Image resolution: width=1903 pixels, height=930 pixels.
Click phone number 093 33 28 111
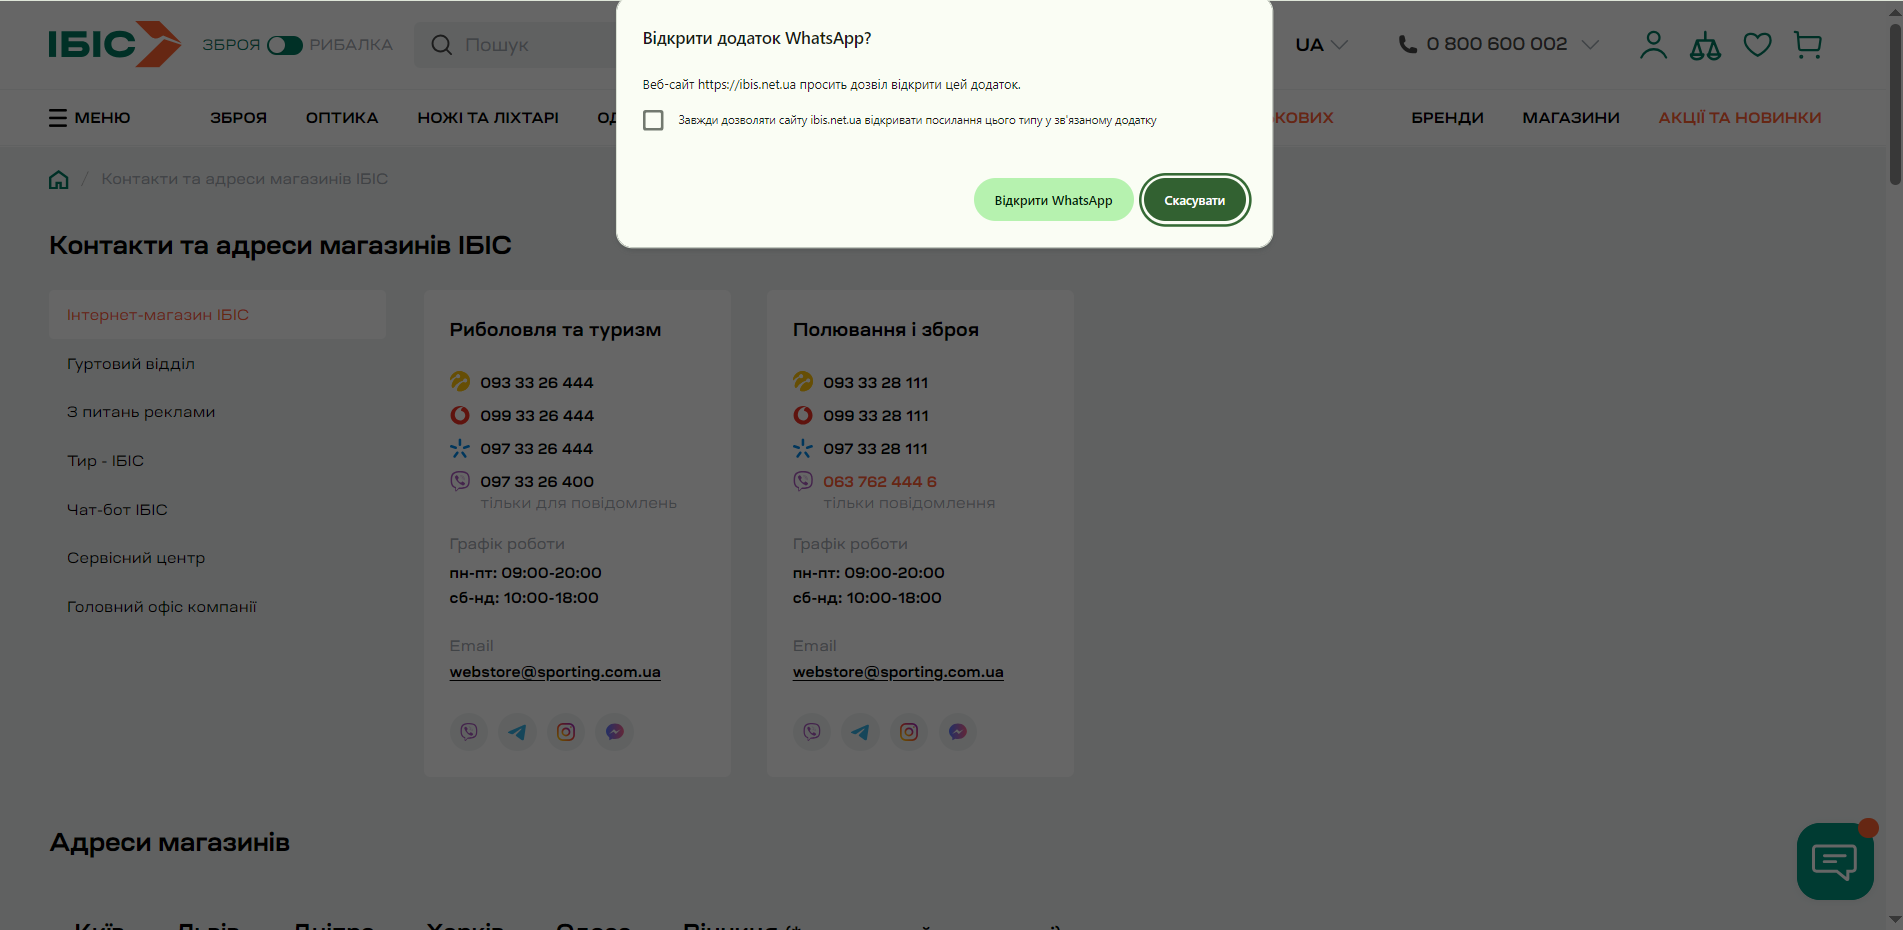[876, 383]
